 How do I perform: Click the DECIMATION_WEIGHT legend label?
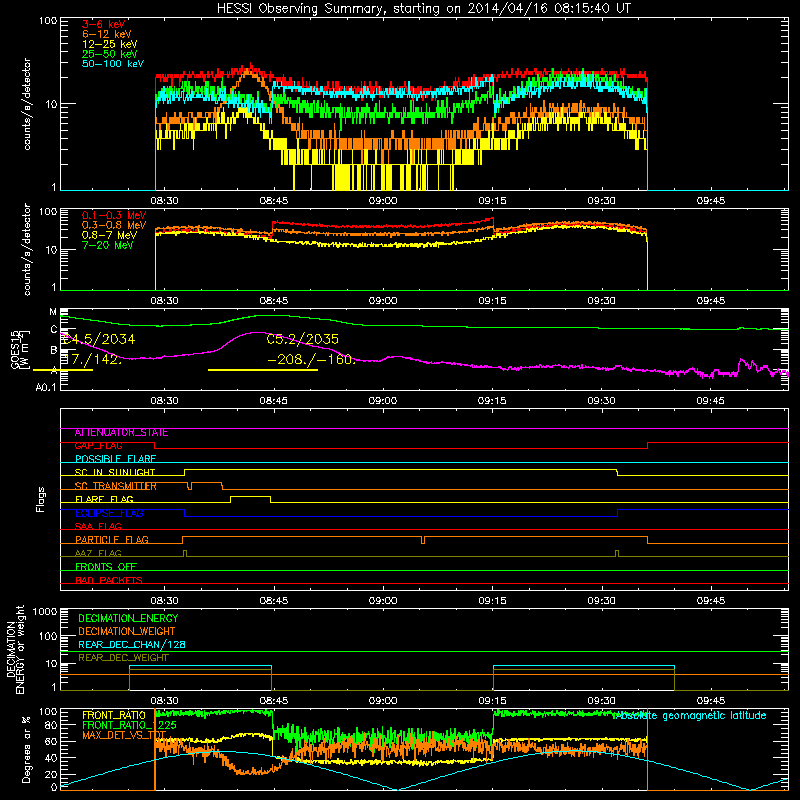coord(127,632)
